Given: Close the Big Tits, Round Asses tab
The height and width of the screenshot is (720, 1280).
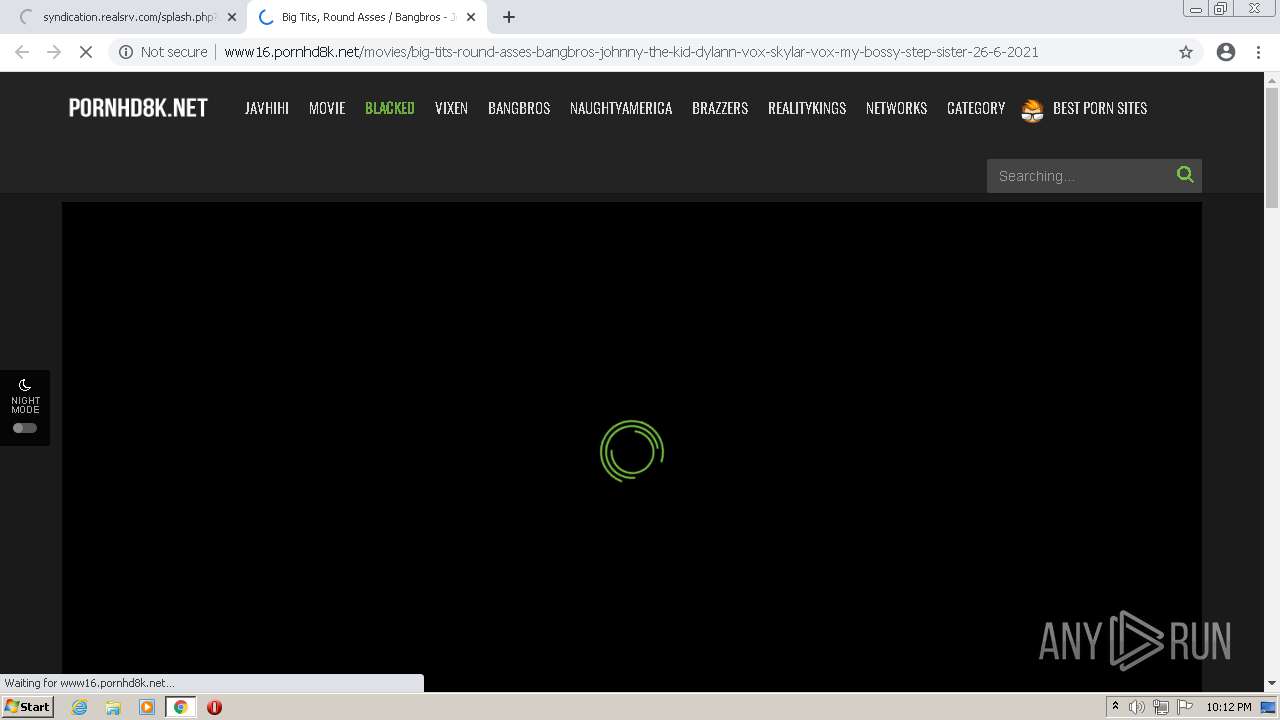Looking at the screenshot, I should [x=471, y=17].
